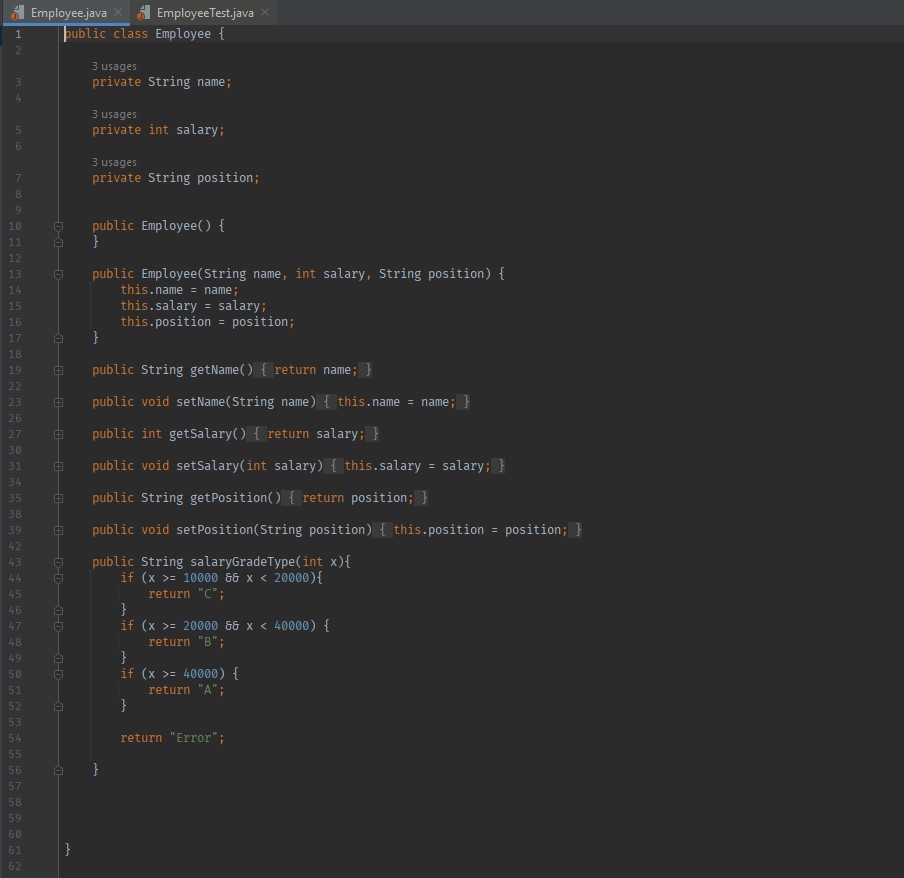
Task: Click the folded body of setSalary()
Action: (415, 466)
